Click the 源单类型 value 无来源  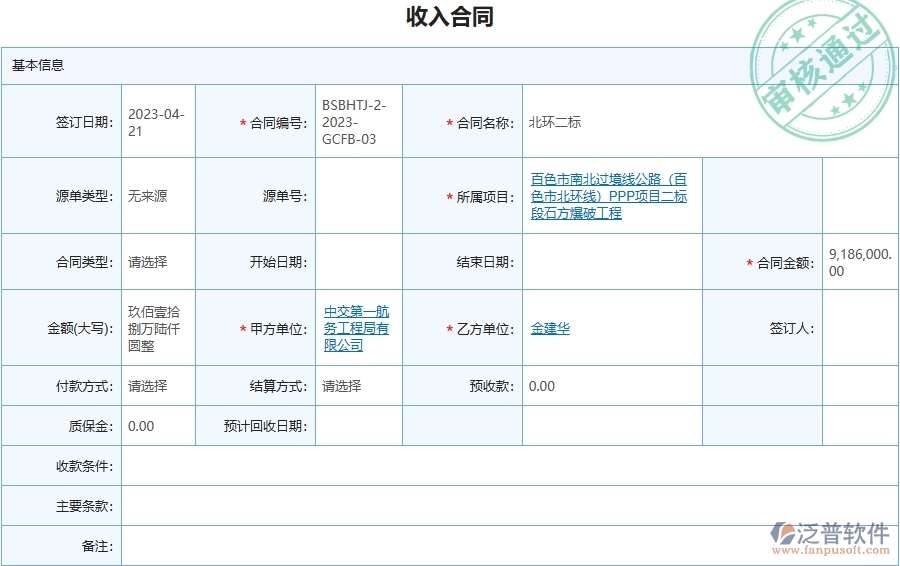tap(148, 196)
